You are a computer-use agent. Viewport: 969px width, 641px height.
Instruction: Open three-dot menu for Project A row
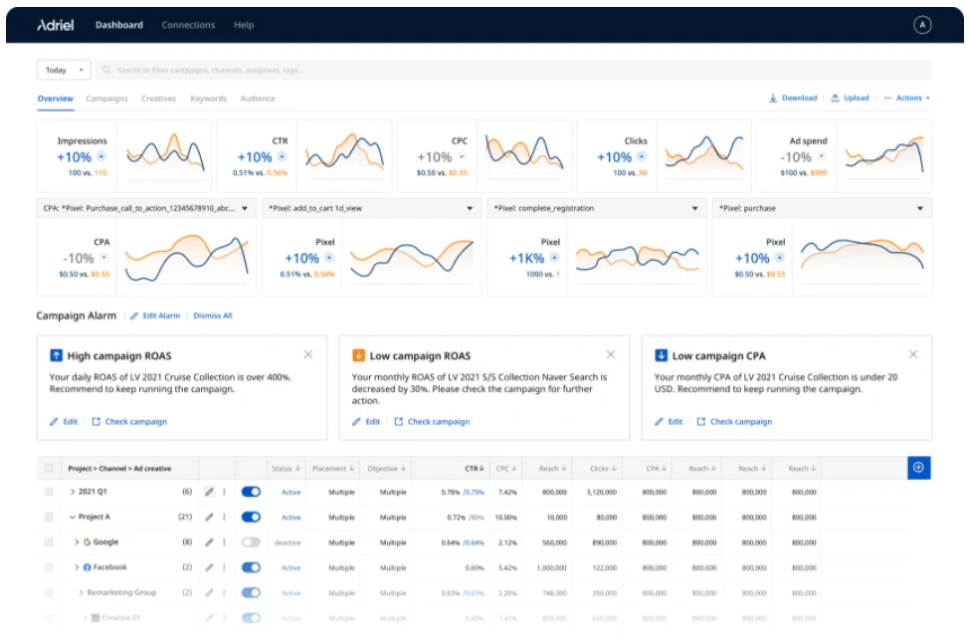(x=224, y=517)
